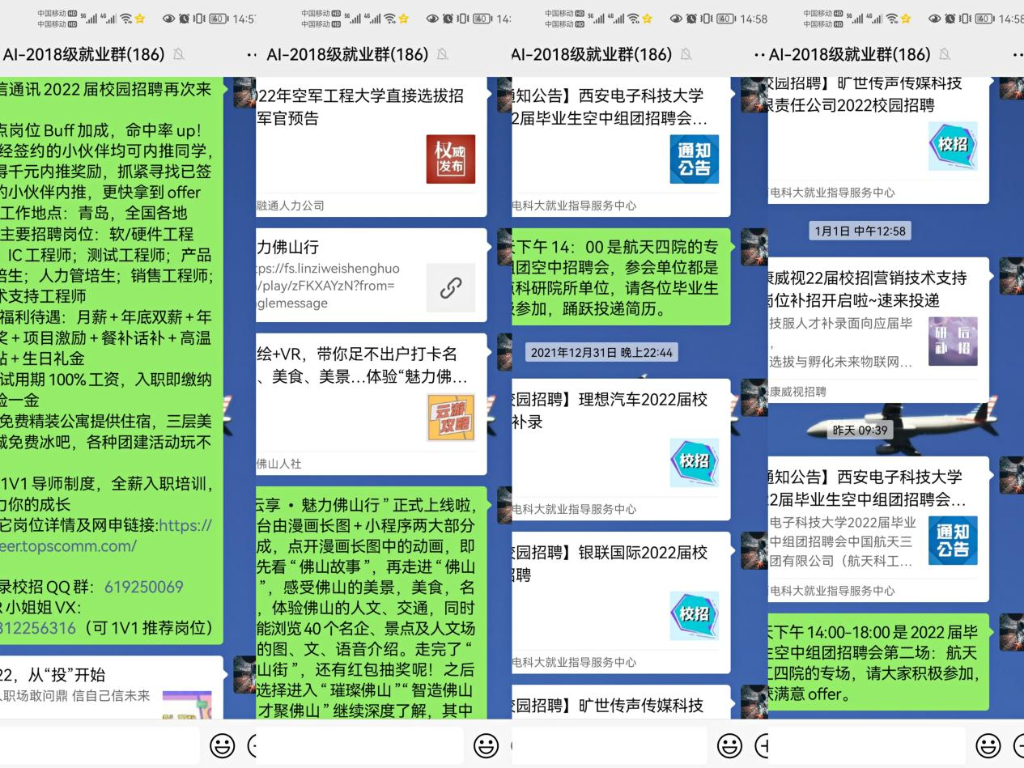Tap the 云游攻略 image on Foshan card

[x=450, y=416]
